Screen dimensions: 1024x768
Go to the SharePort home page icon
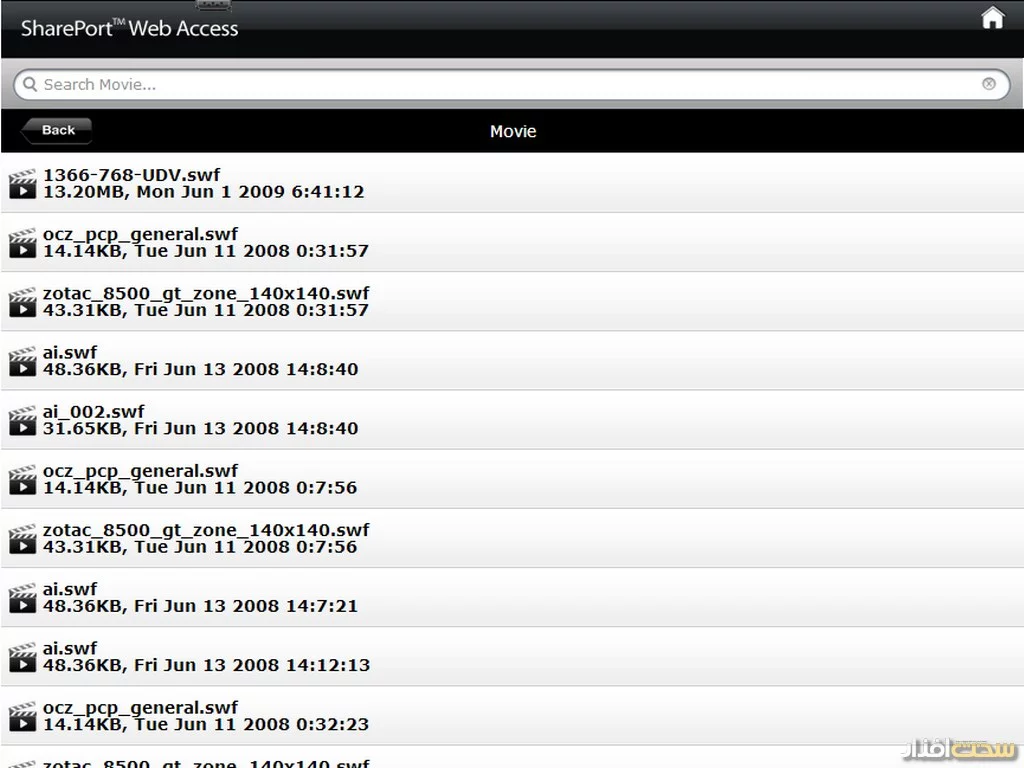(x=992, y=18)
